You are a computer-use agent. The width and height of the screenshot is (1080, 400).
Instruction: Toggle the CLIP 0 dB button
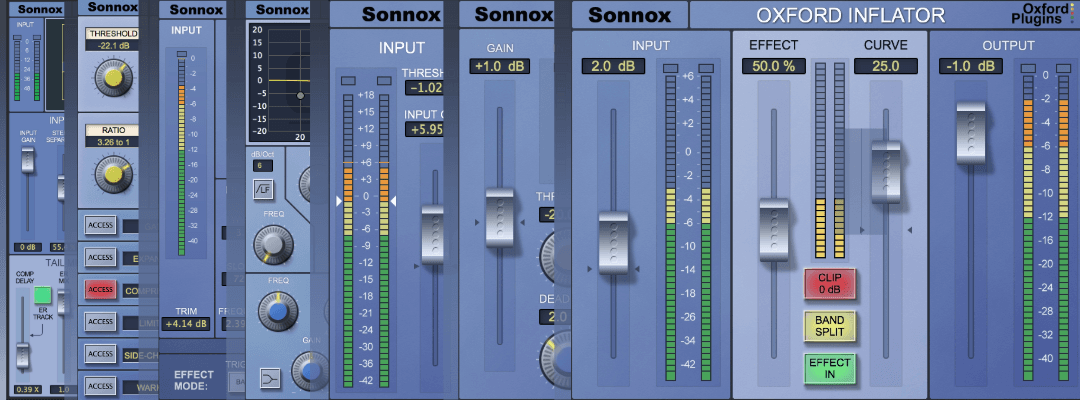tap(829, 283)
